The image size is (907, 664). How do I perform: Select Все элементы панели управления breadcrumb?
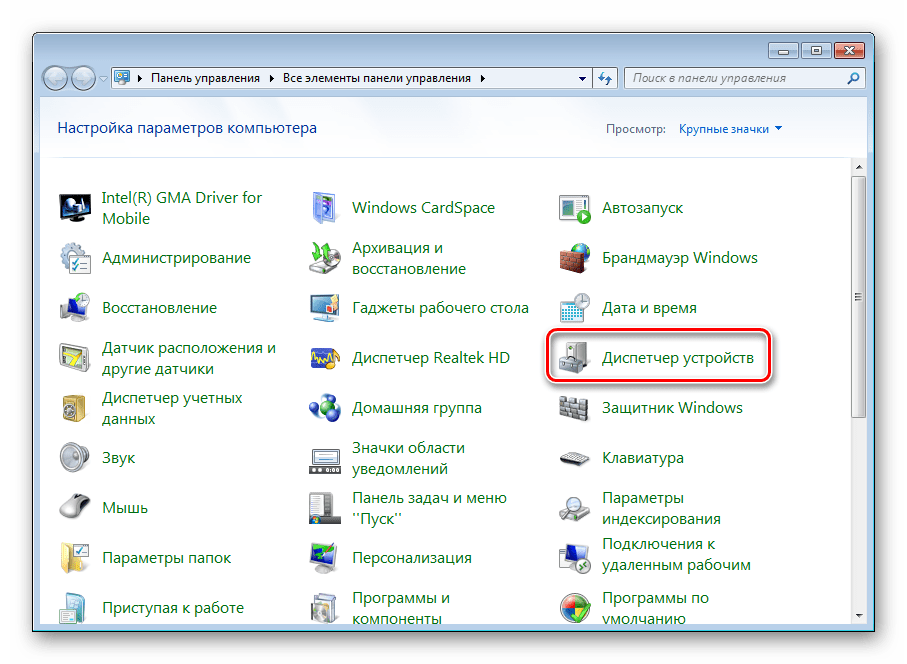378,78
